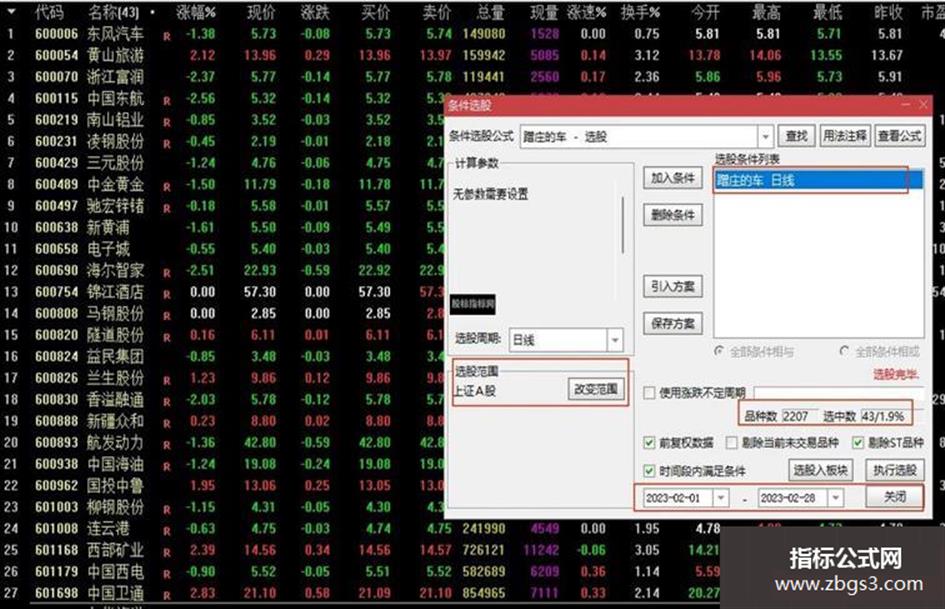Sort by 名称(43) column header
The height and width of the screenshot is (609, 945).
(113, 11)
